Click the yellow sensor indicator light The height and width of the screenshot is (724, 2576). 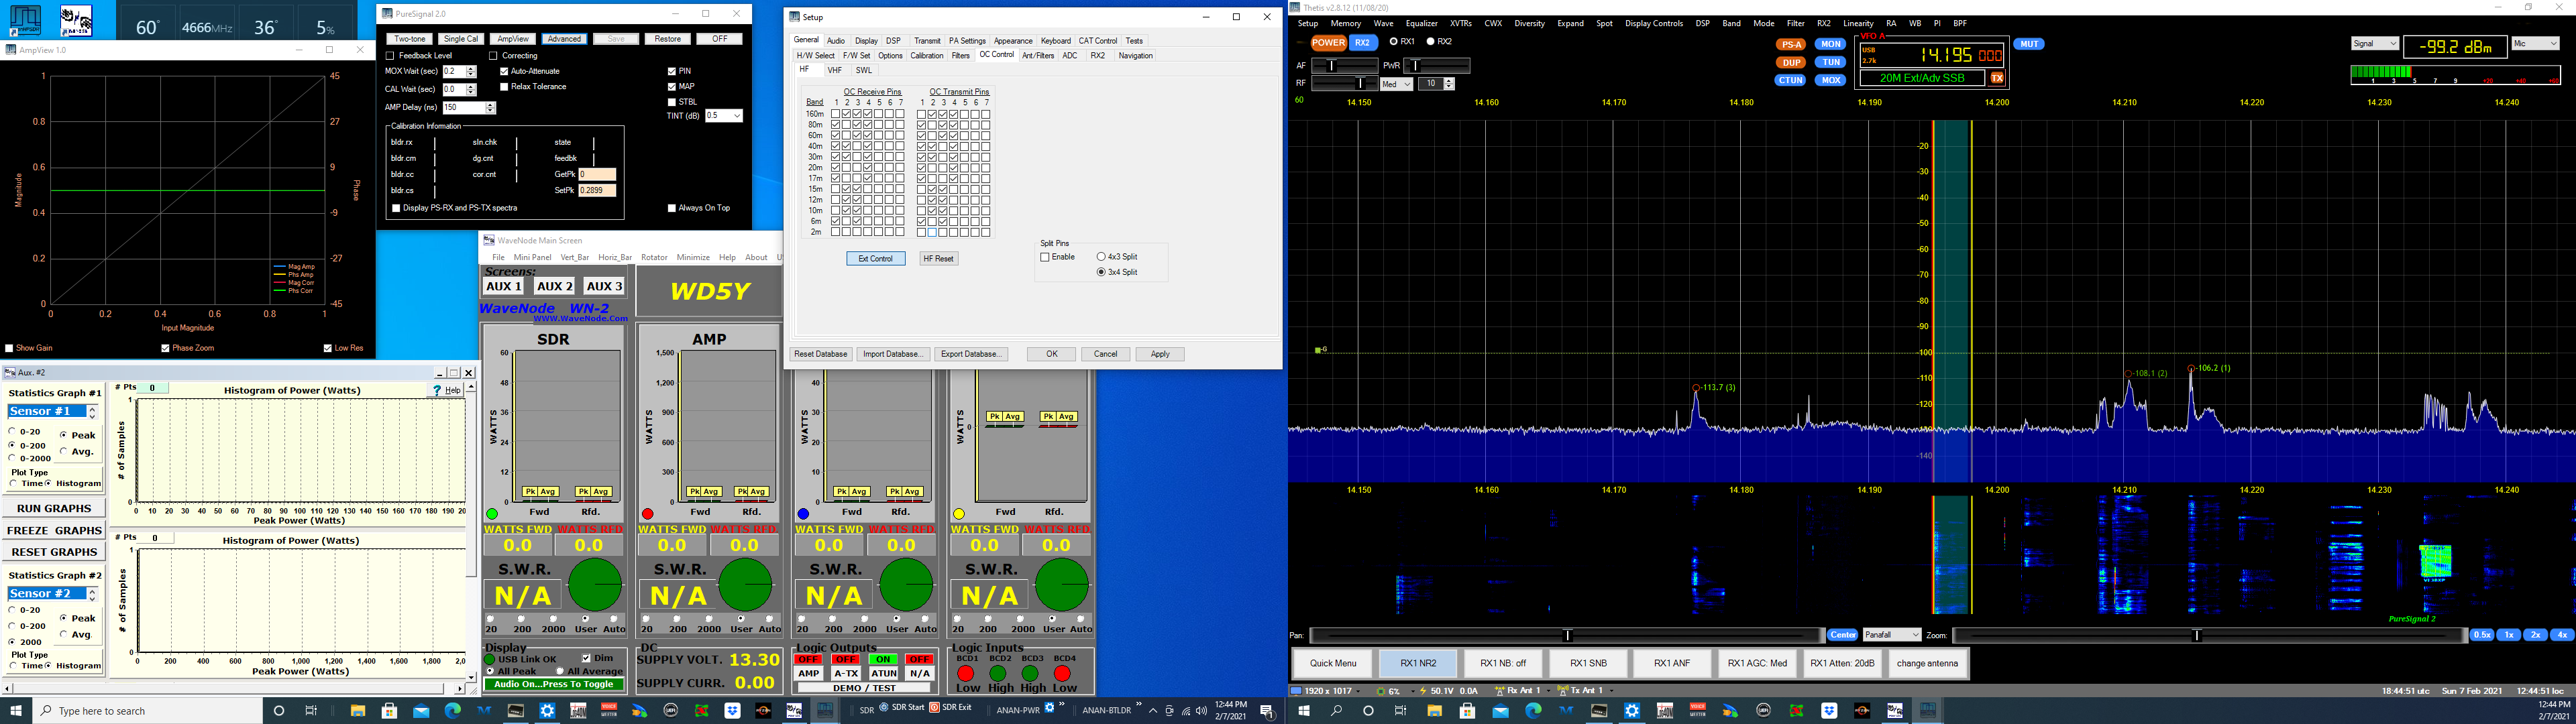tap(959, 514)
